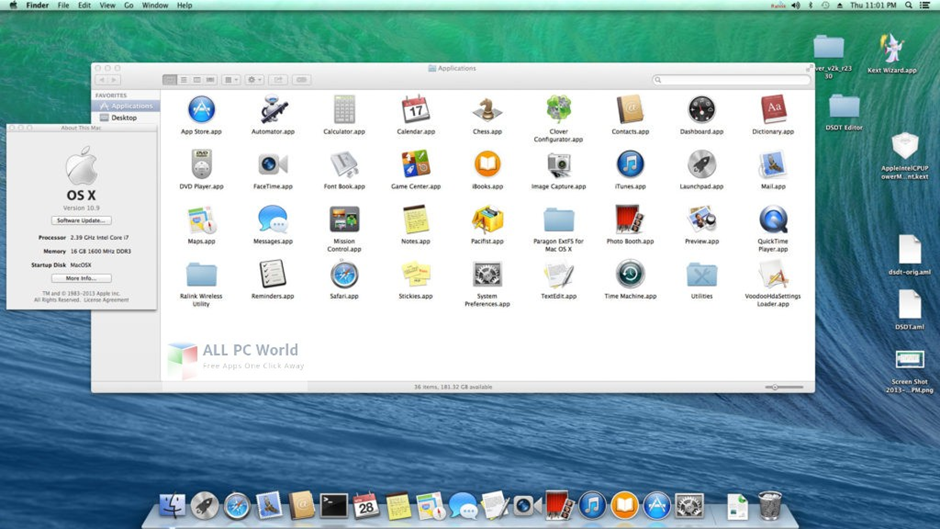Select Reminders.app icon
The height and width of the screenshot is (529, 940).
click(x=273, y=275)
